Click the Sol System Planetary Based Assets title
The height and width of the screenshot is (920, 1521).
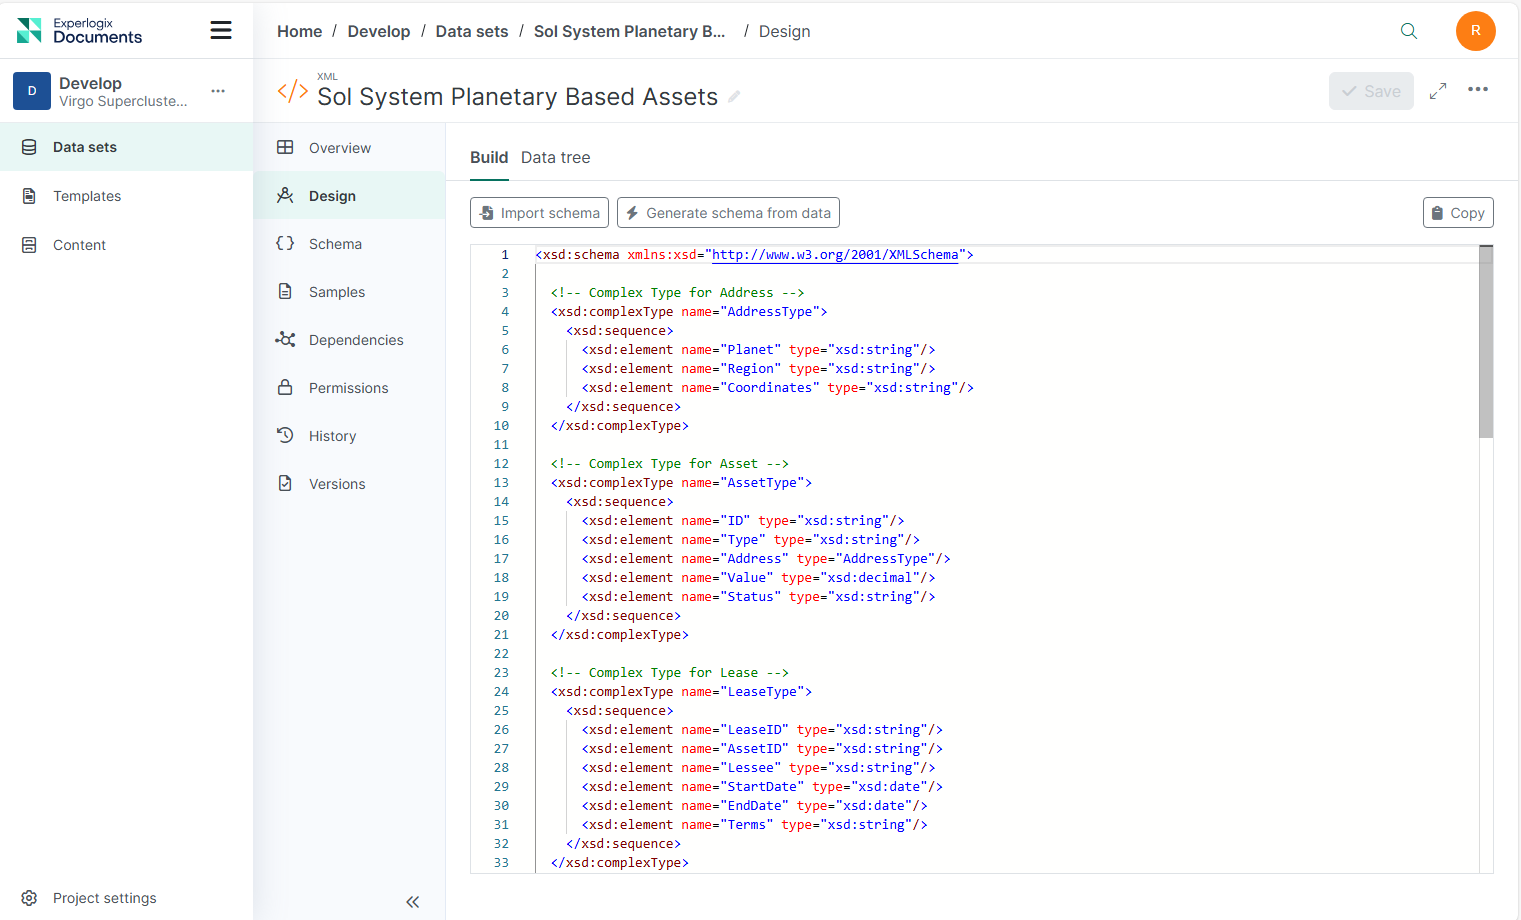(517, 97)
